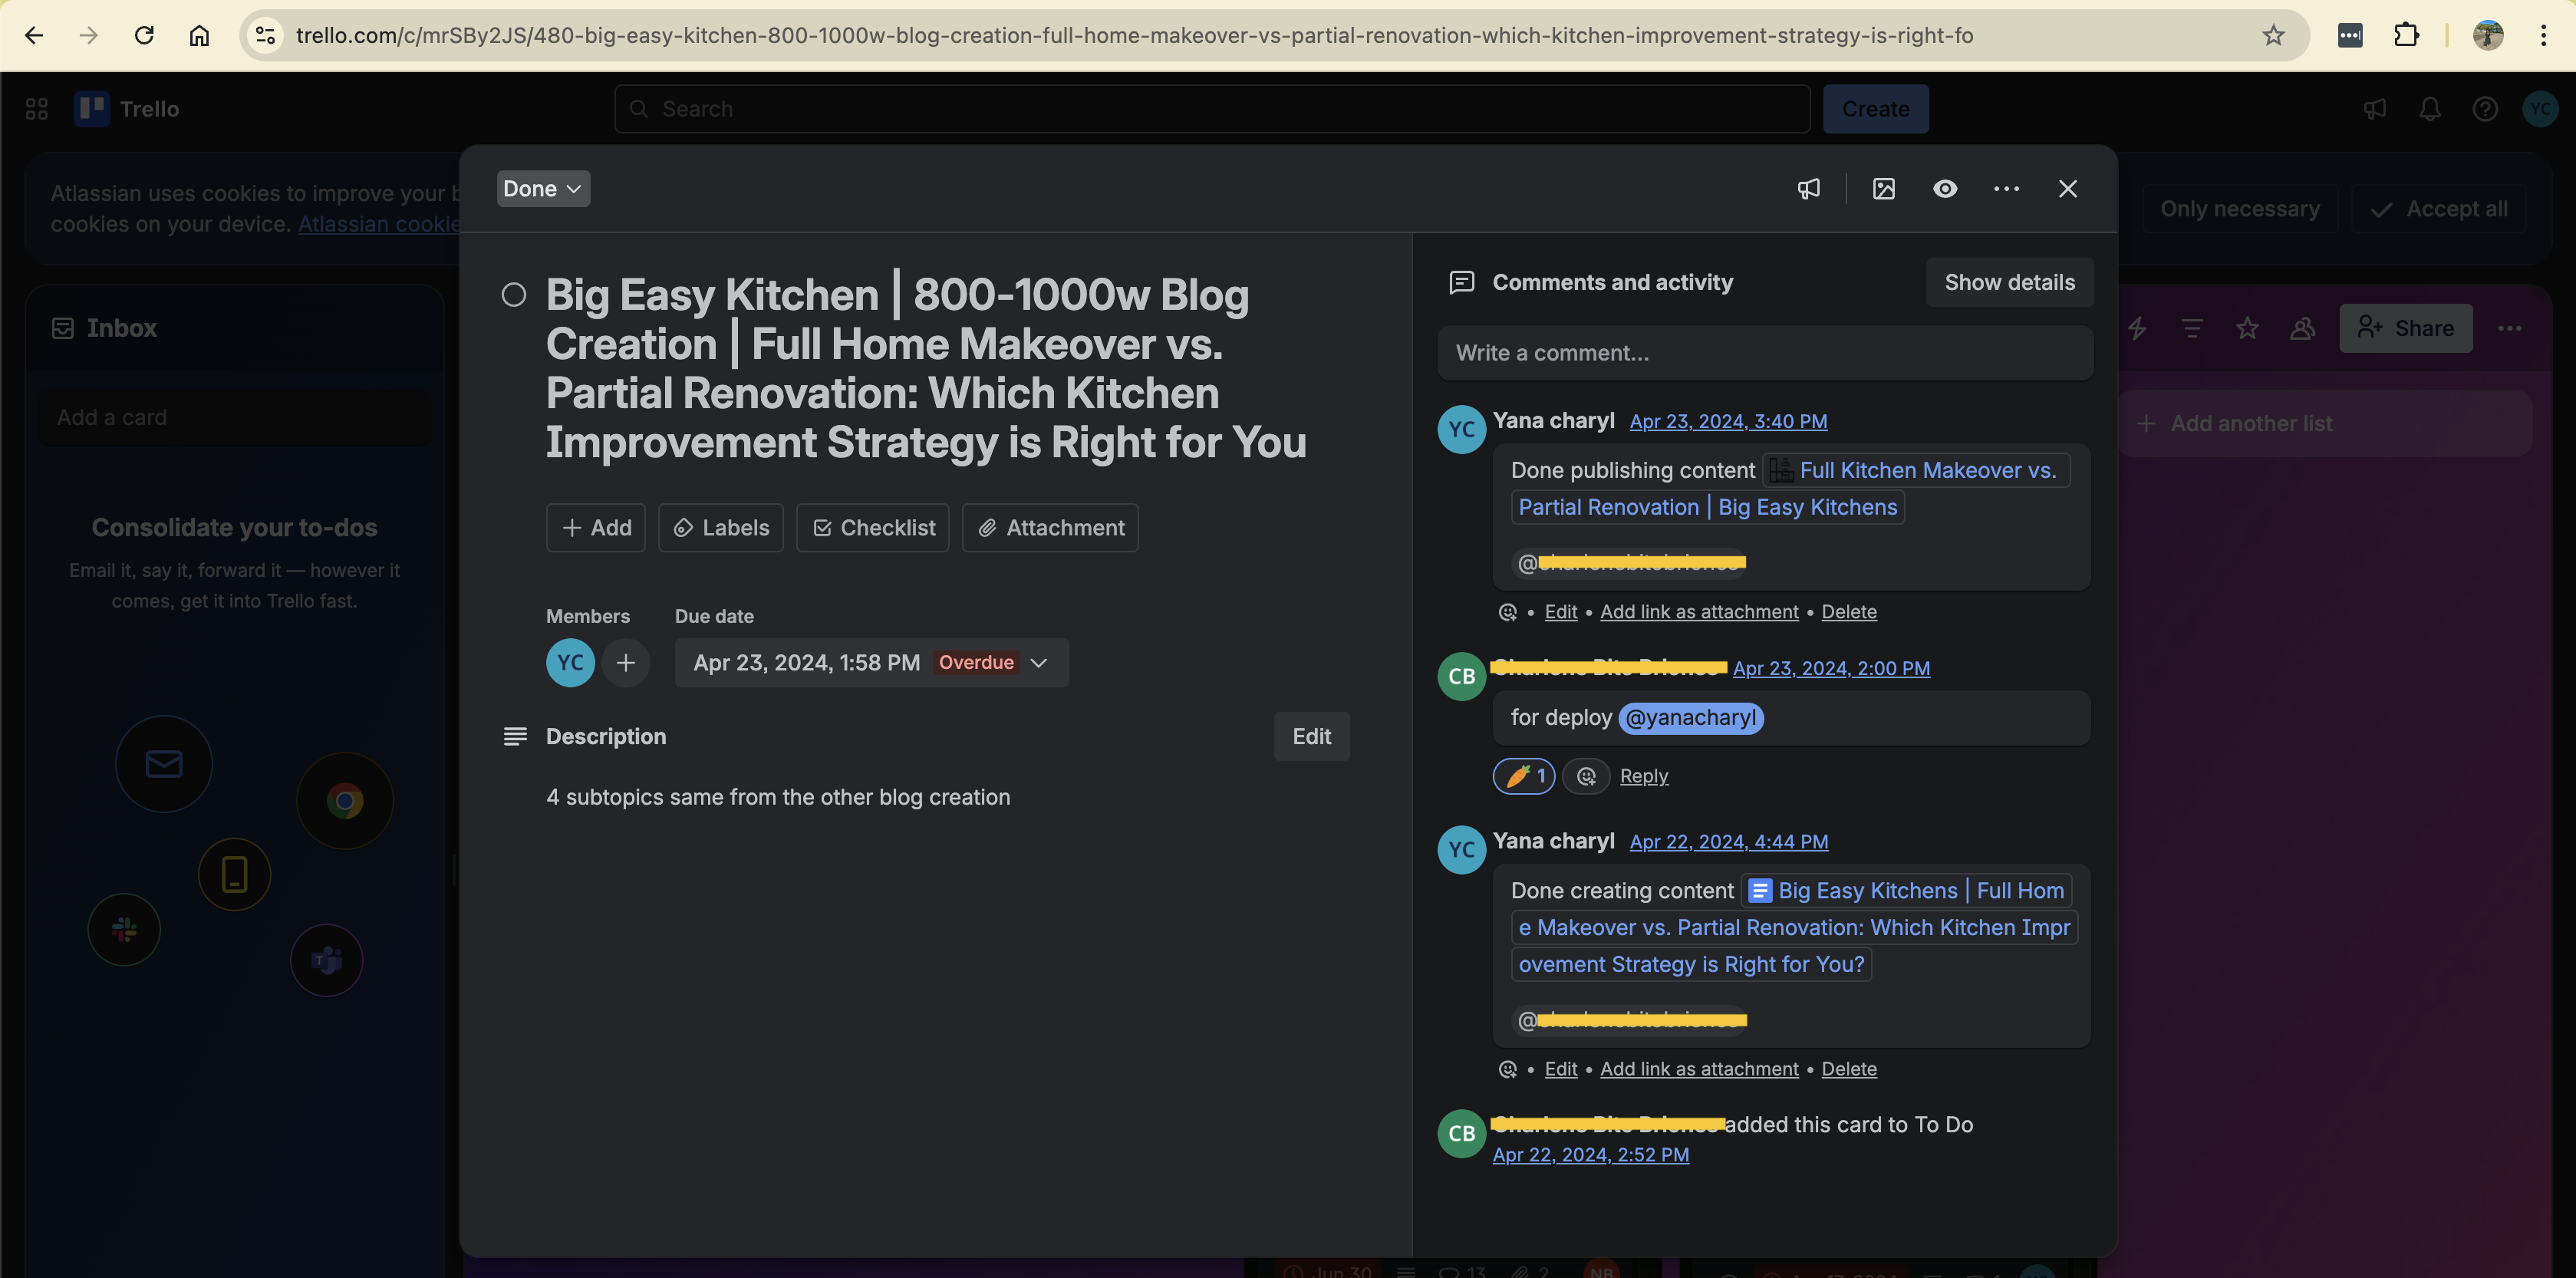
Task: Add a Checklist to the card
Action: 873,528
